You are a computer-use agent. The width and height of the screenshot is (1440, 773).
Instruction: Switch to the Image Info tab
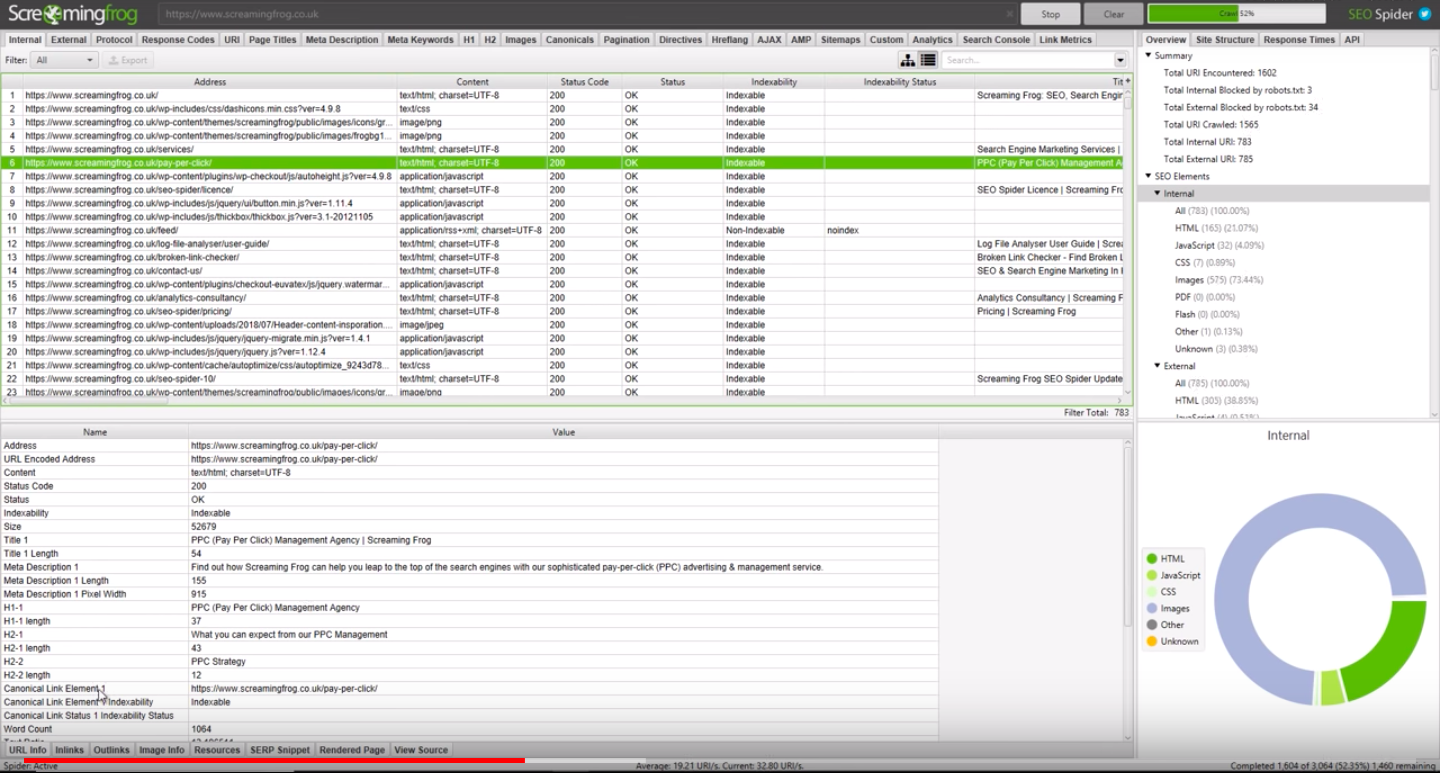click(x=162, y=750)
